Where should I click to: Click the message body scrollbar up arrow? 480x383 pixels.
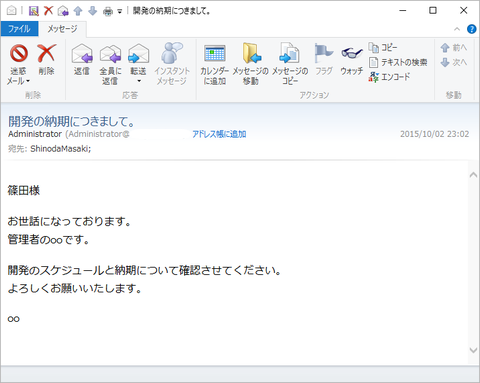point(473,175)
